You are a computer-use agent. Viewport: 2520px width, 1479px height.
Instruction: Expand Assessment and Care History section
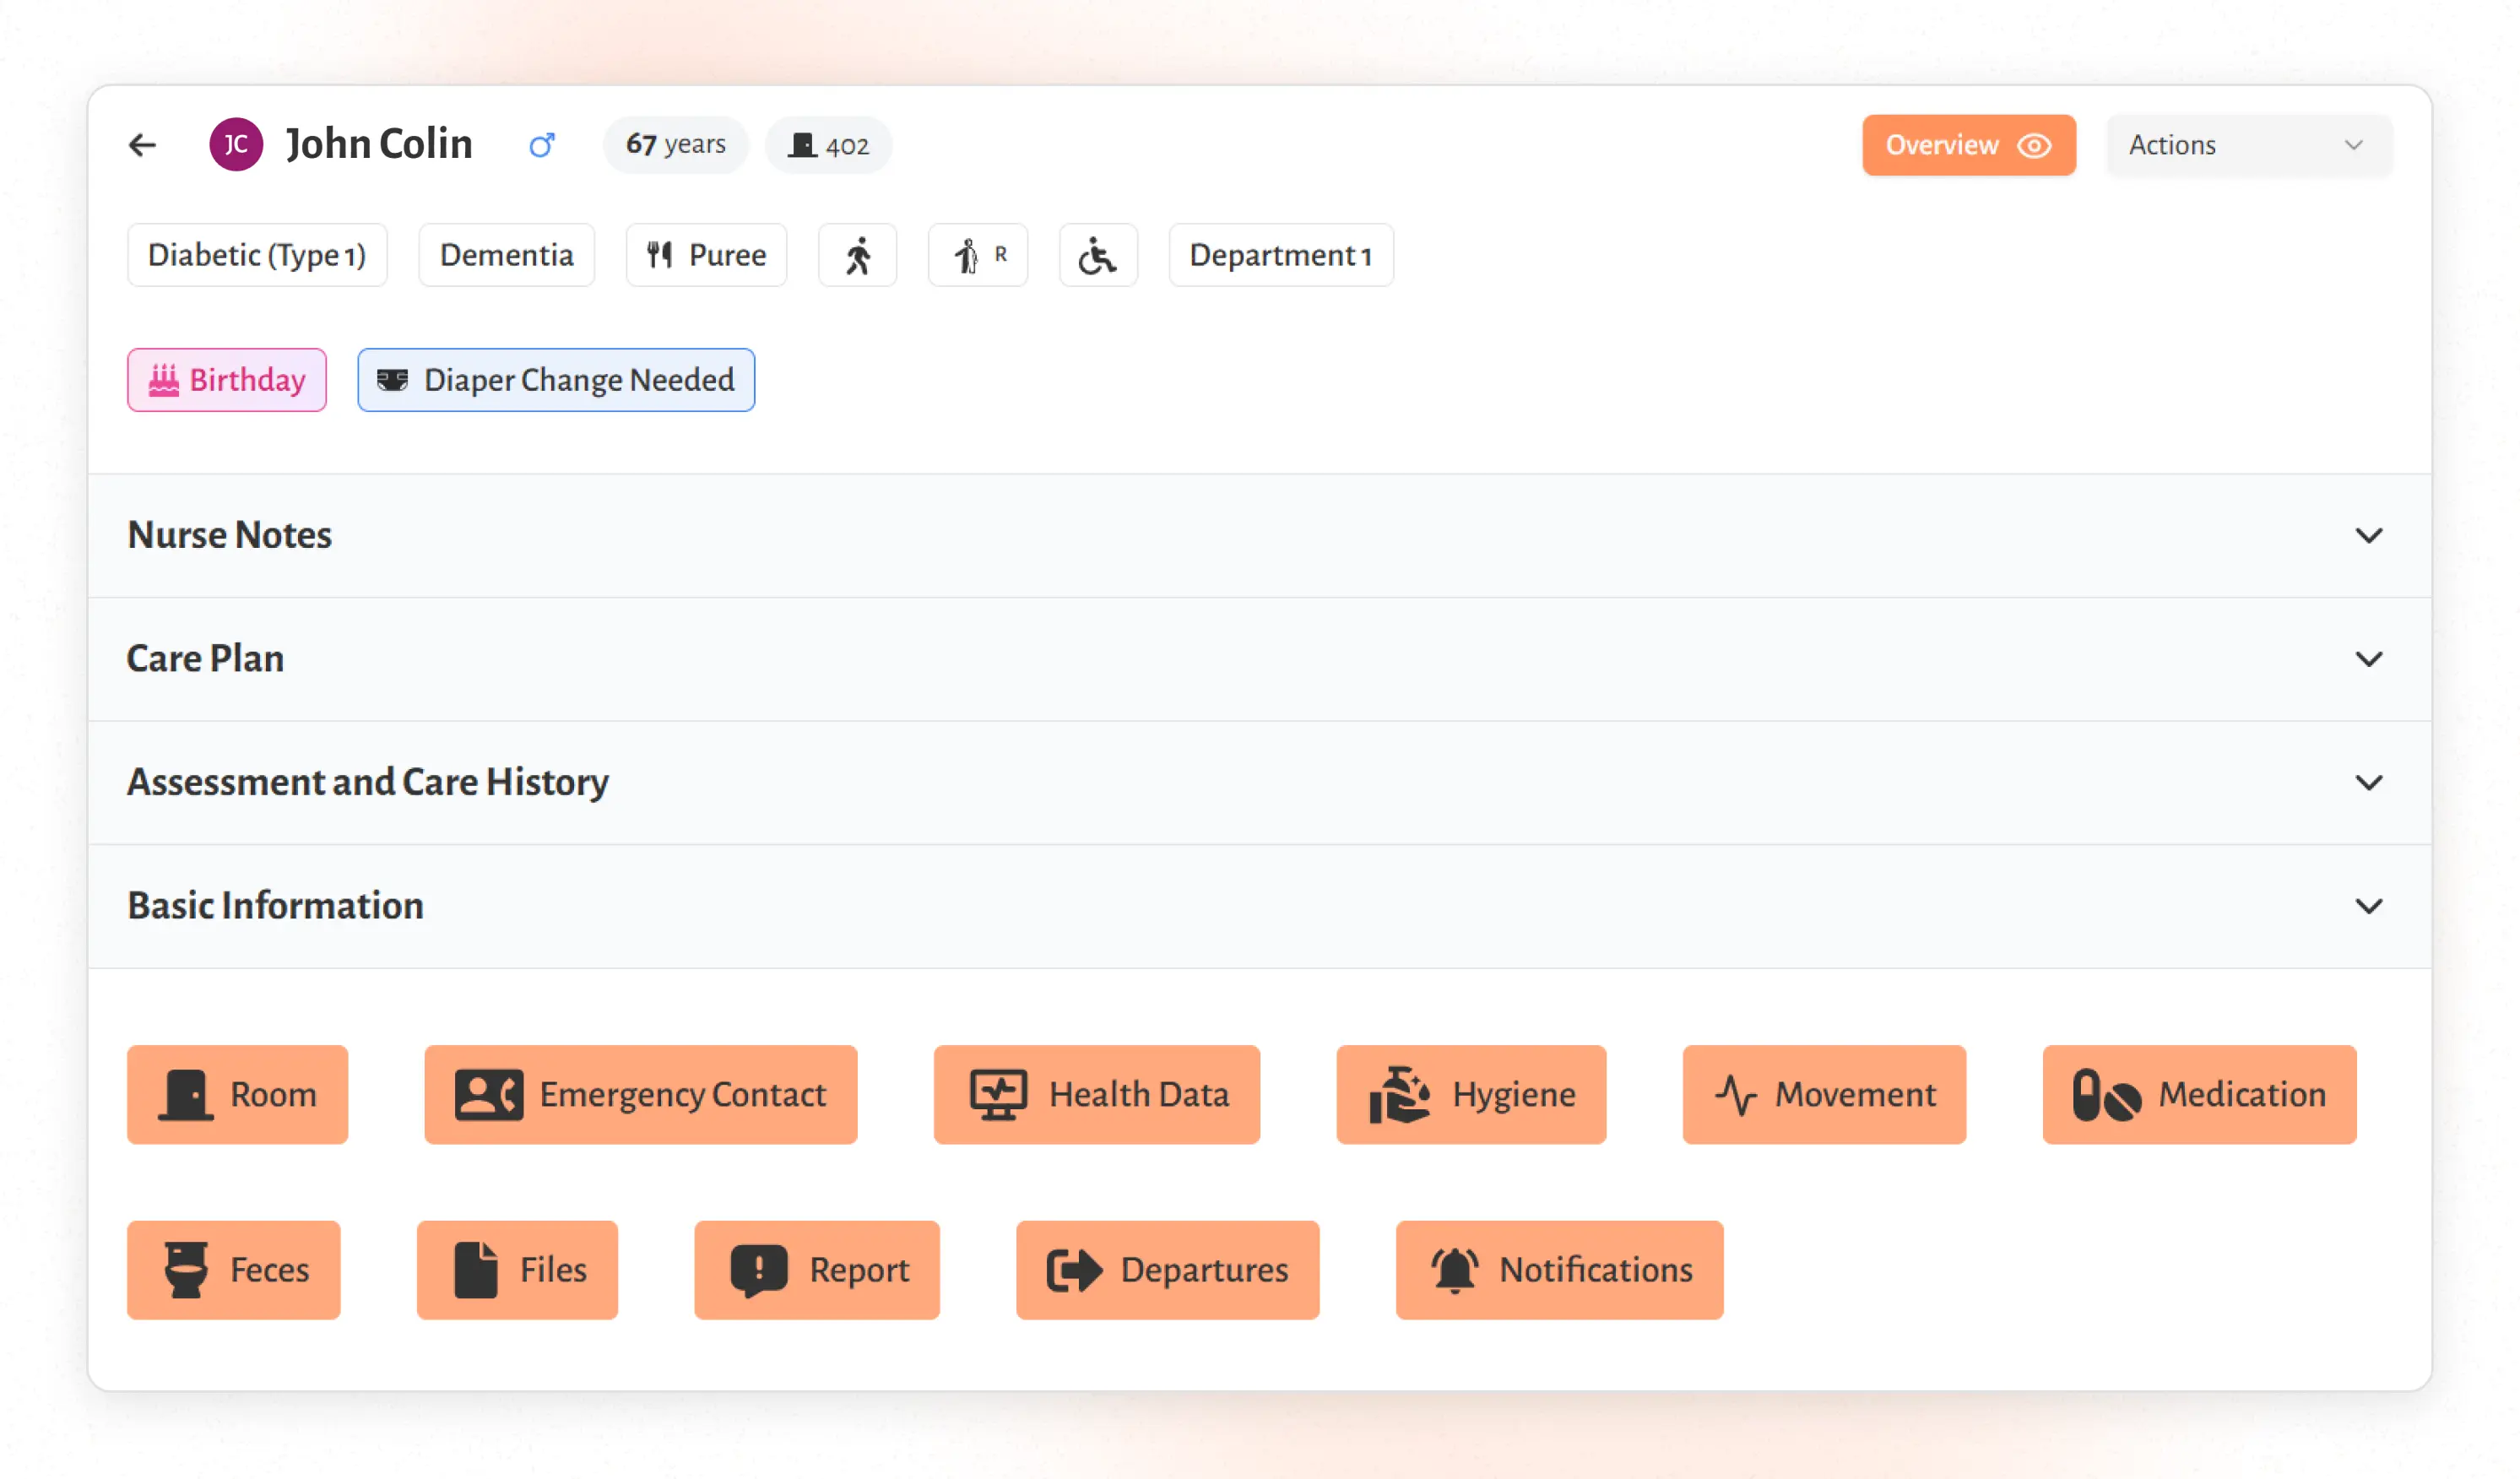click(x=1260, y=783)
